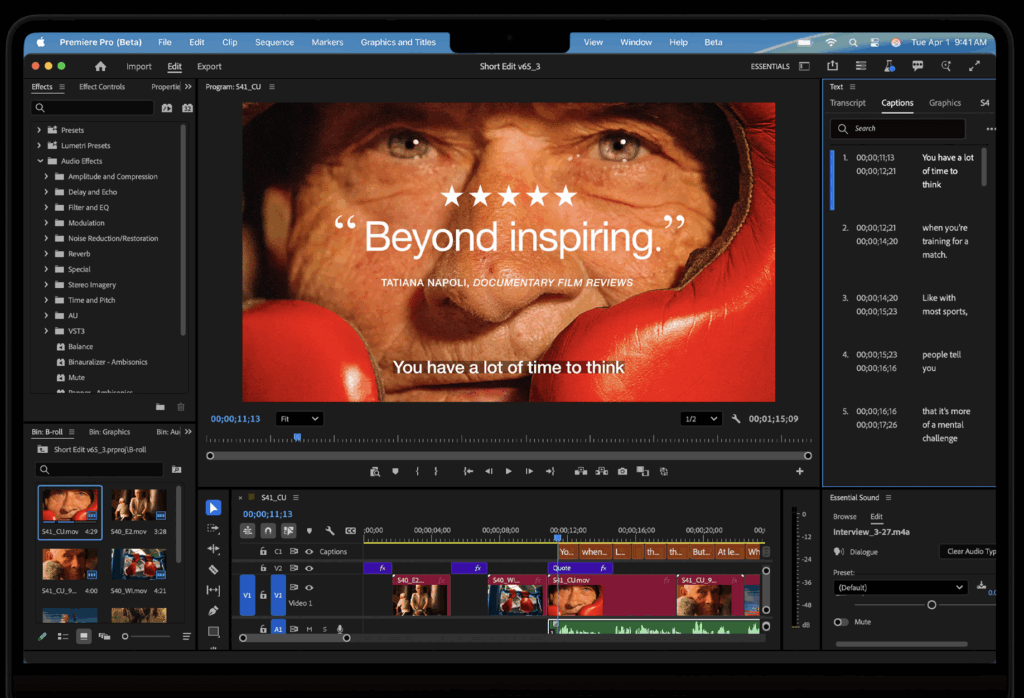Click the Import workspace button
Viewport: 1024px width, 698px height.
139,66
